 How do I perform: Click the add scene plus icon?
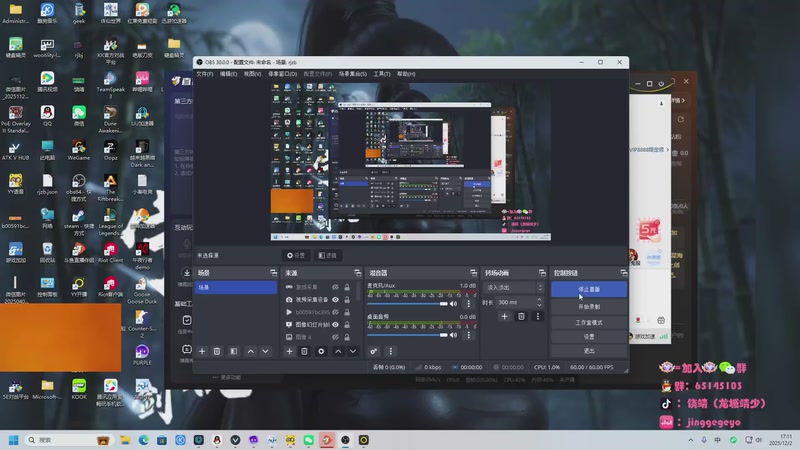tap(202, 351)
